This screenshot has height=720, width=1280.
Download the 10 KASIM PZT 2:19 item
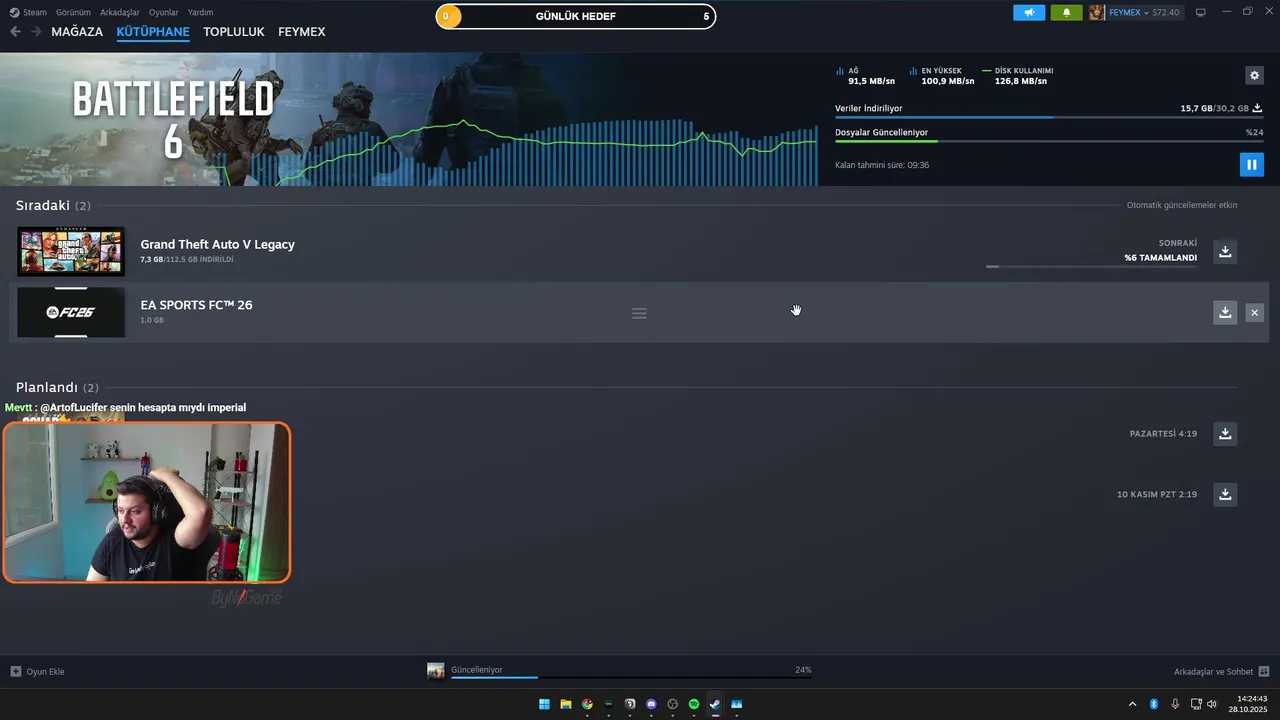click(x=1225, y=494)
